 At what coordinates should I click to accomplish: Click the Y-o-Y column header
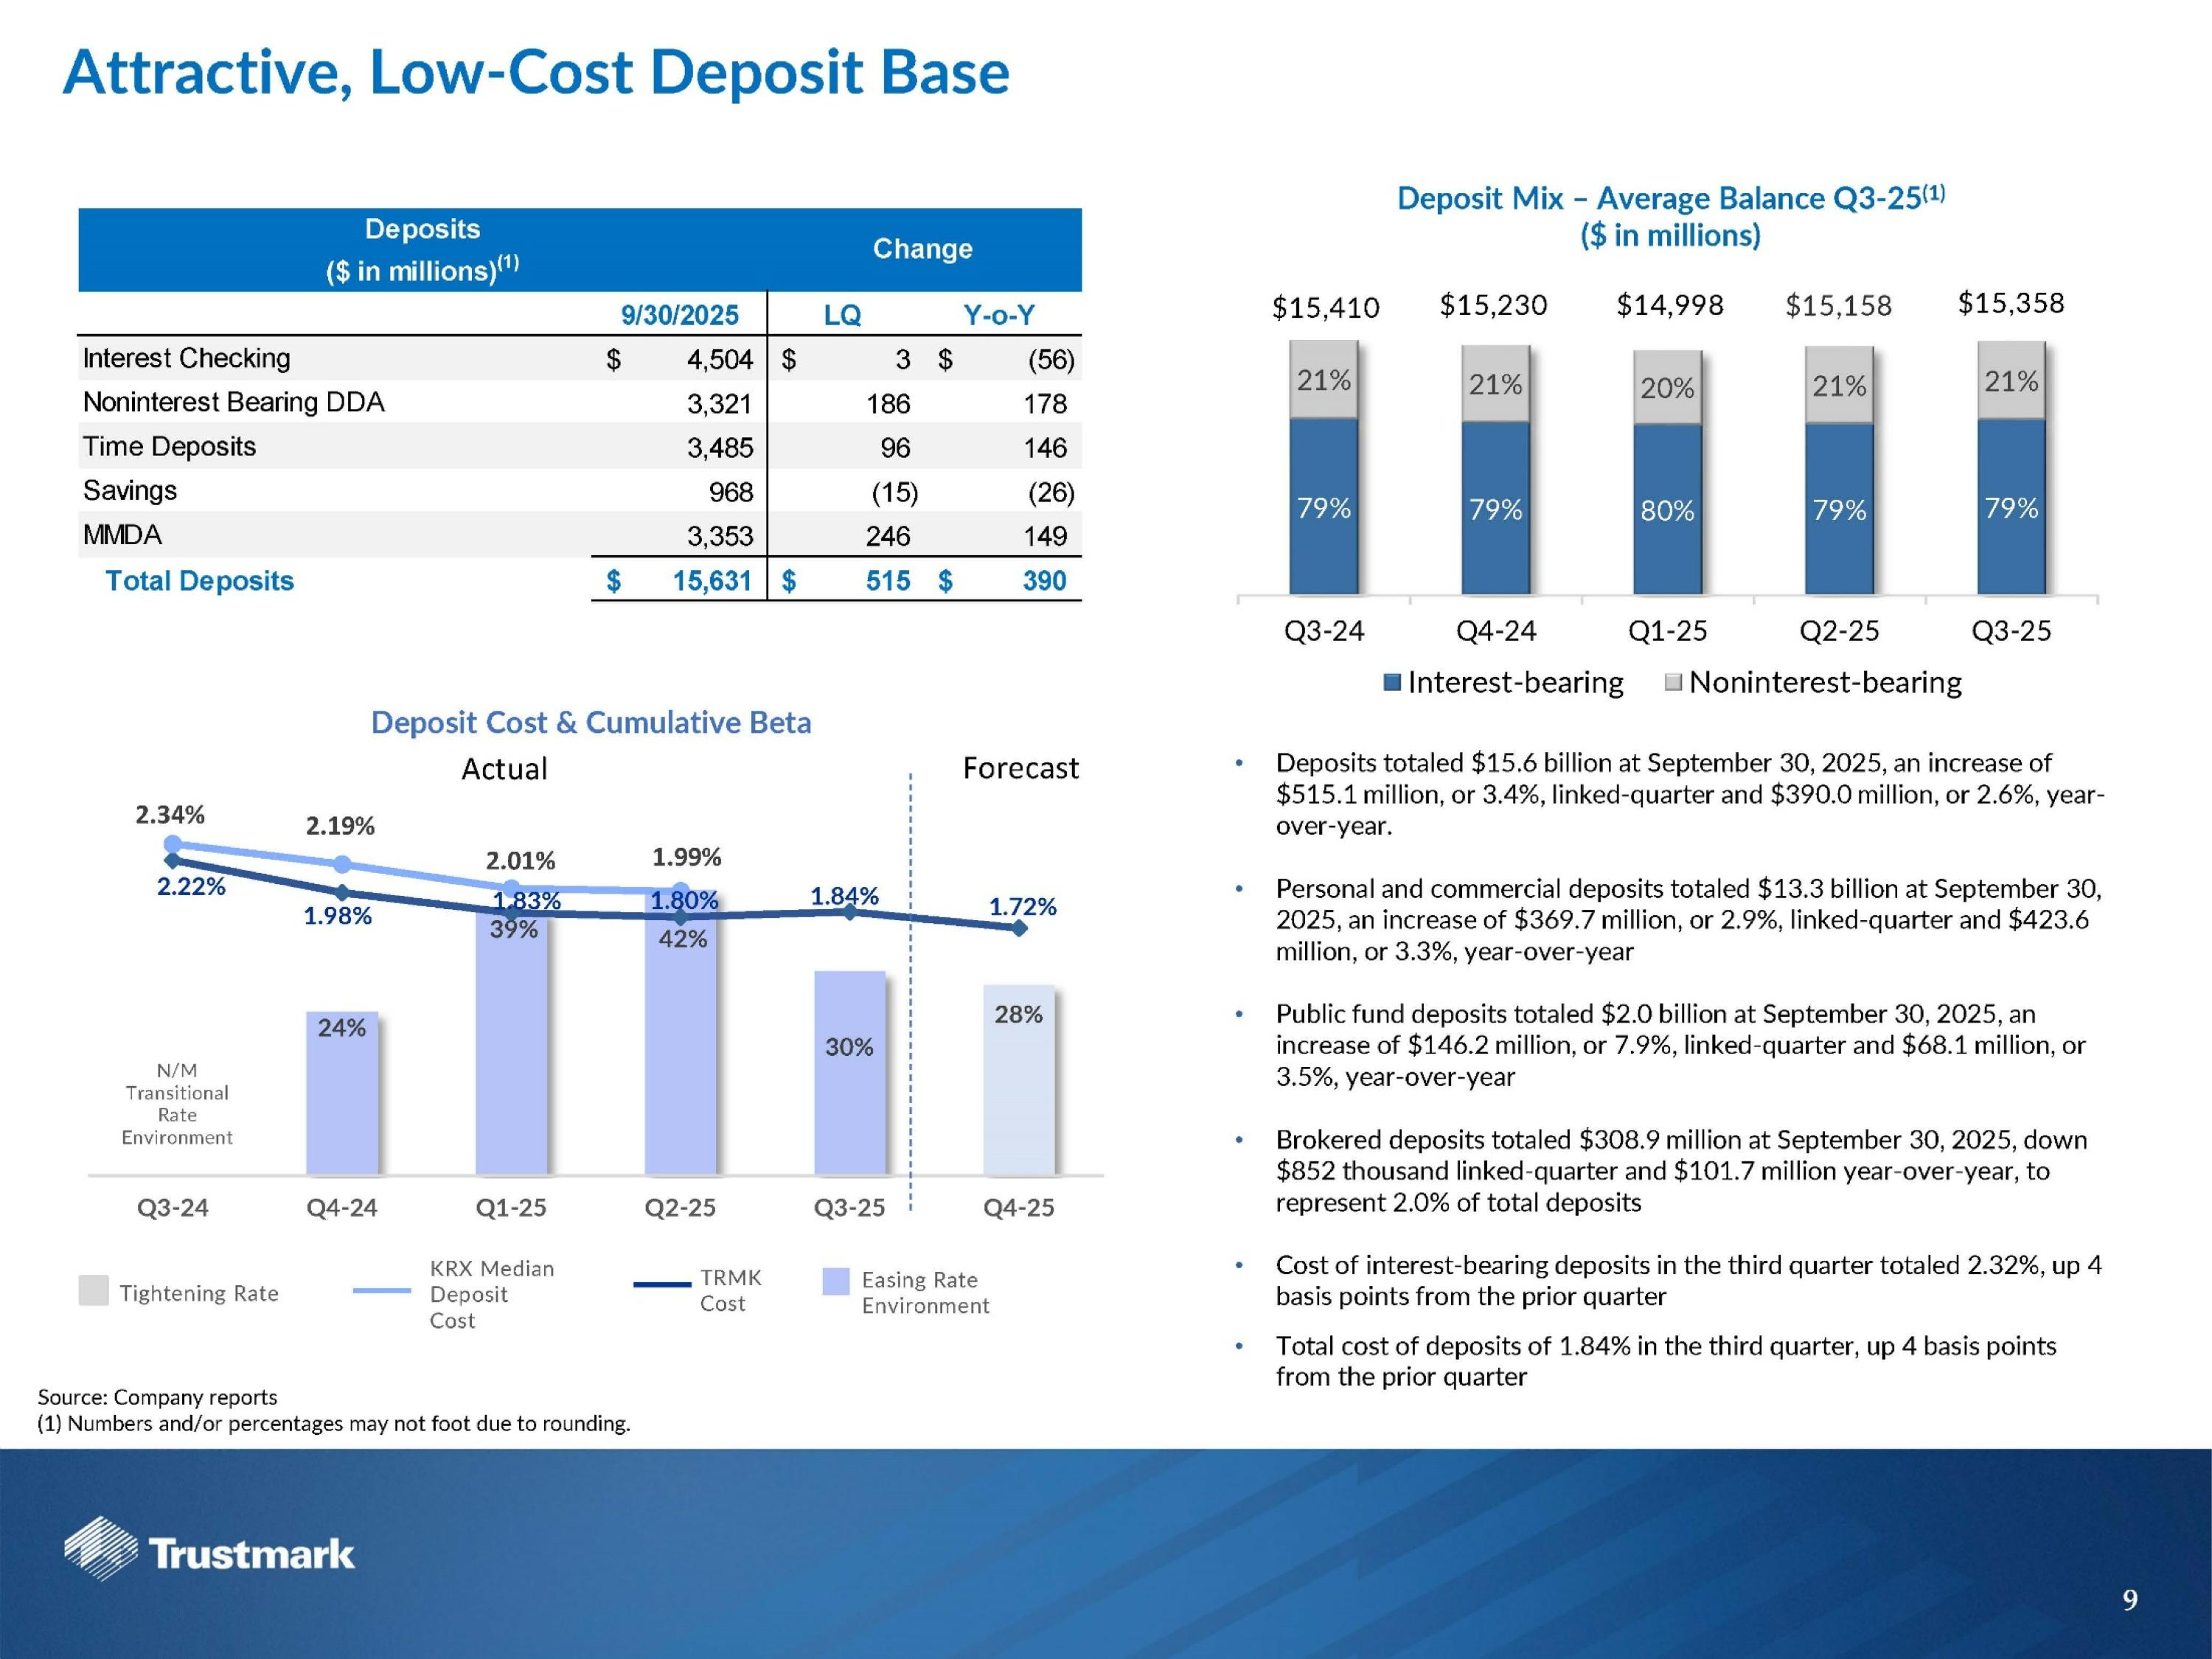(998, 315)
